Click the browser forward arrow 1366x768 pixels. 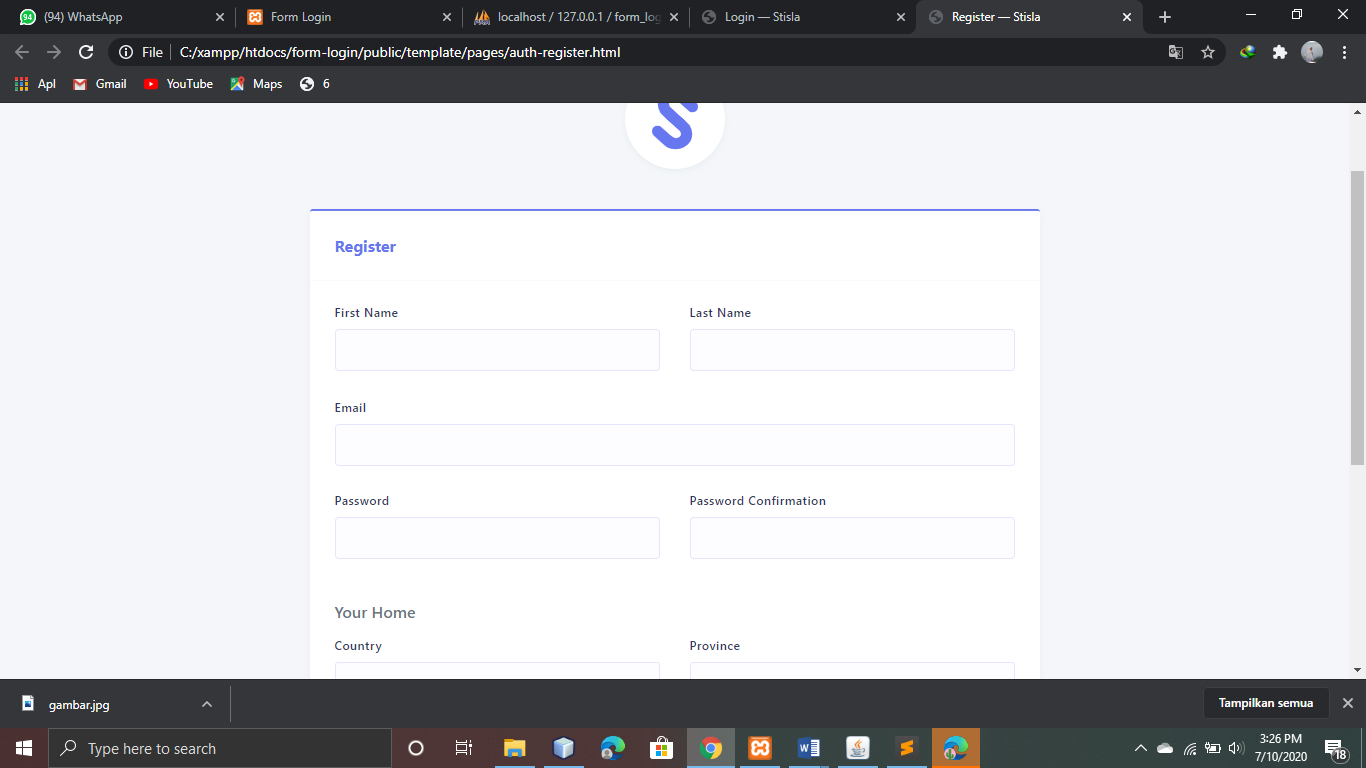click(54, 52)
